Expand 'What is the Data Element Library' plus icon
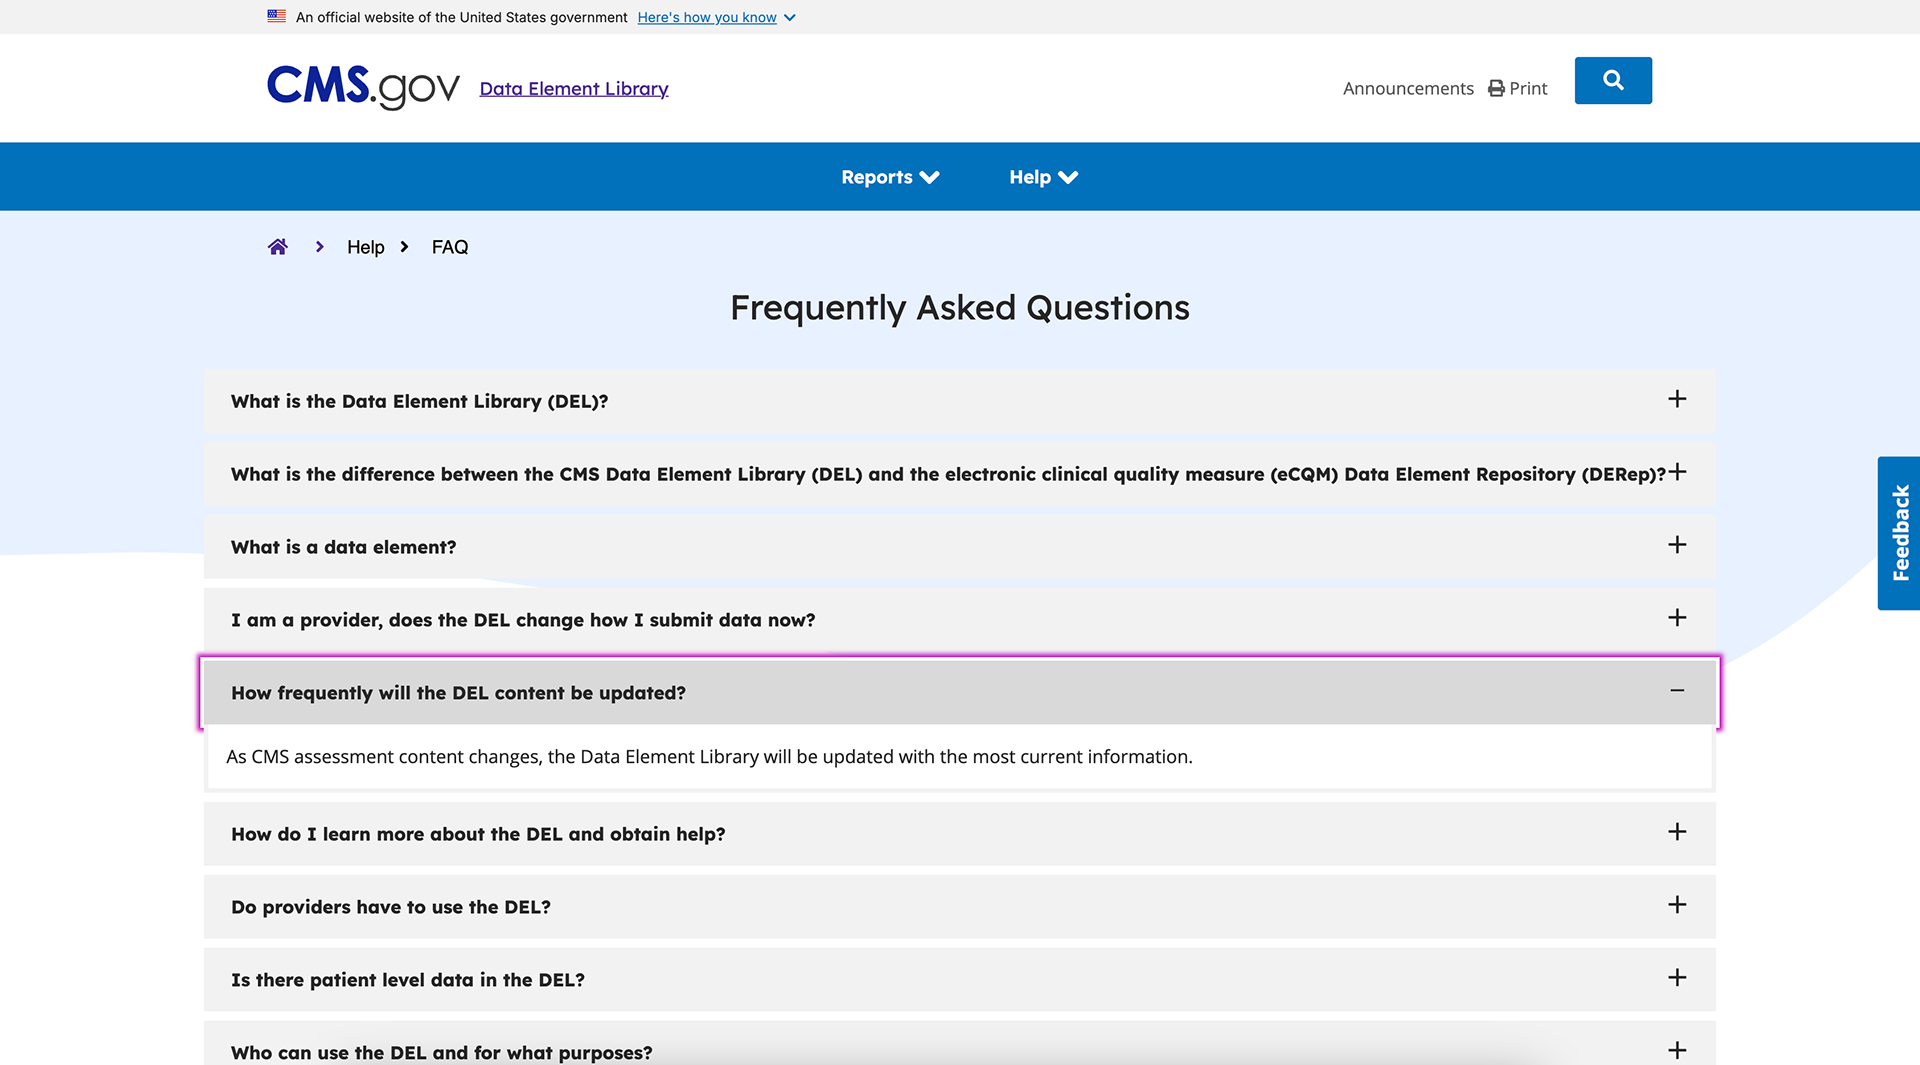 click(x=1677, y=399)
